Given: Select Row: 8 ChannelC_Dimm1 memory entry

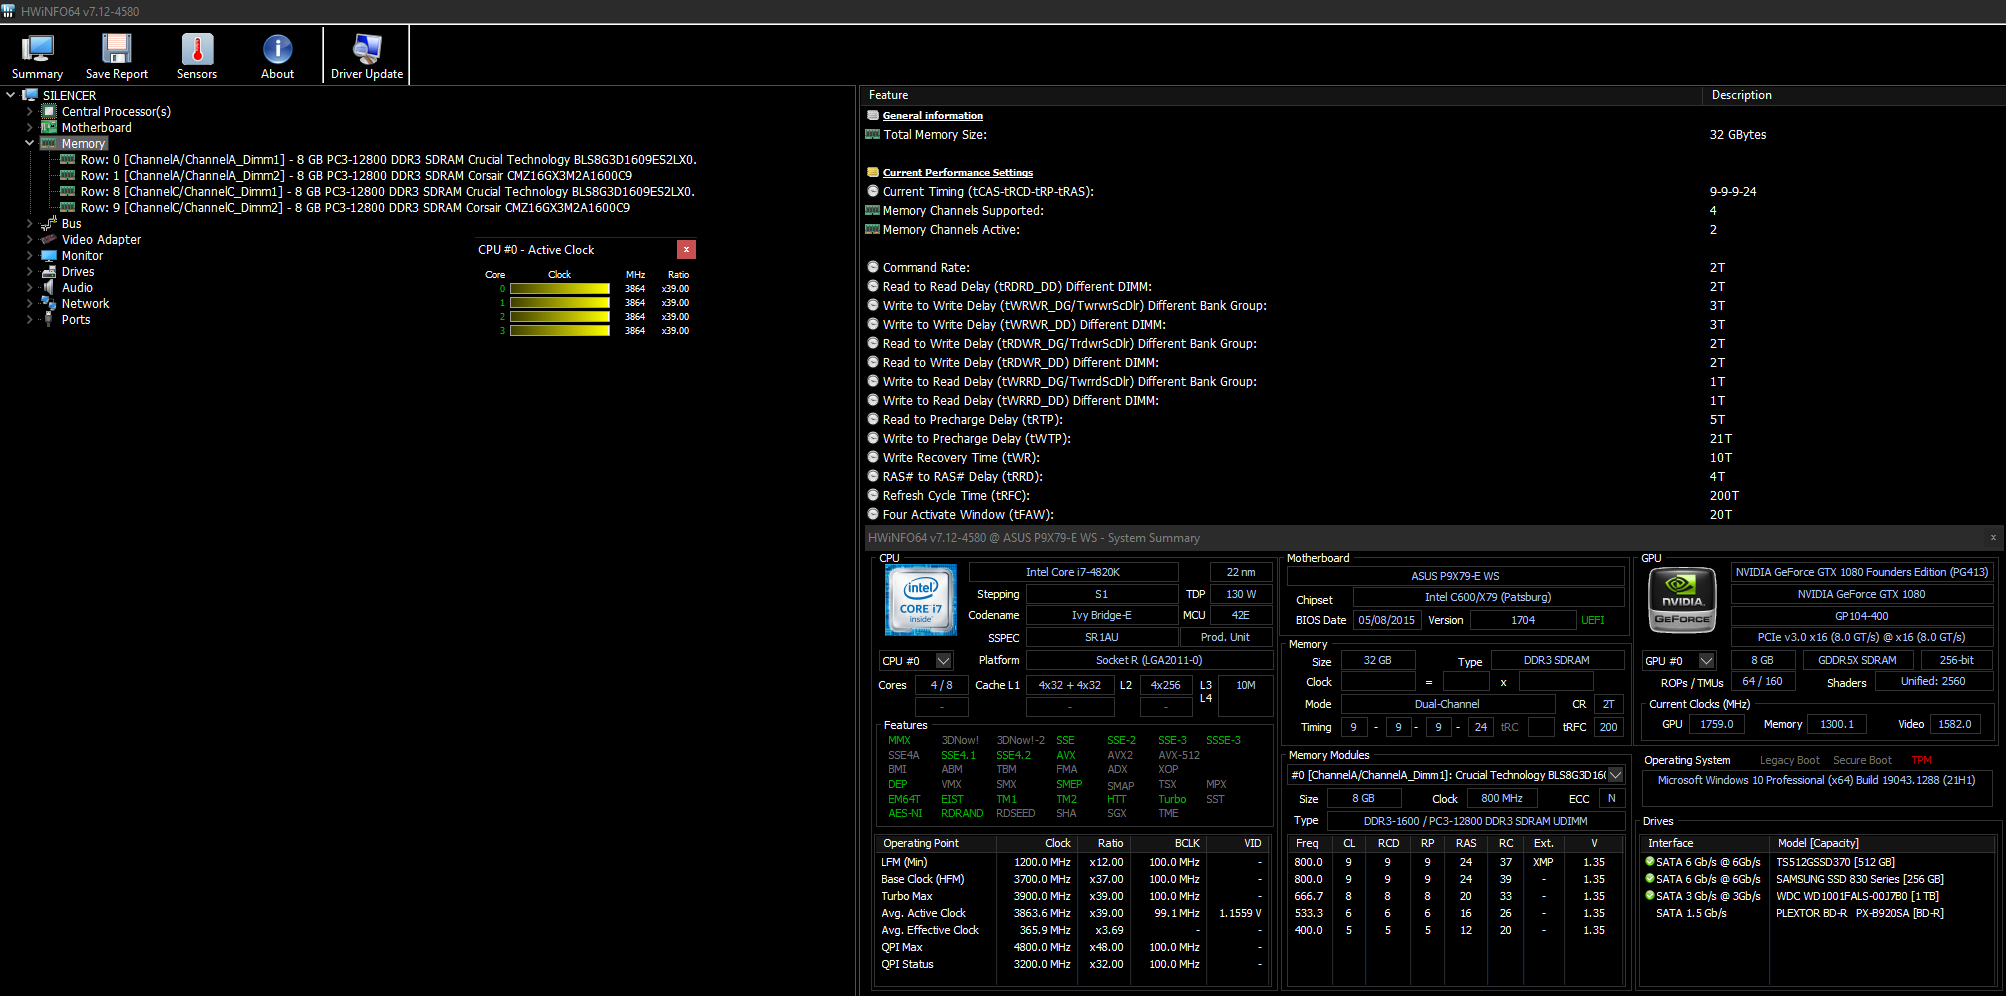Looking at the screenshot, I should (x=388, y=192).
